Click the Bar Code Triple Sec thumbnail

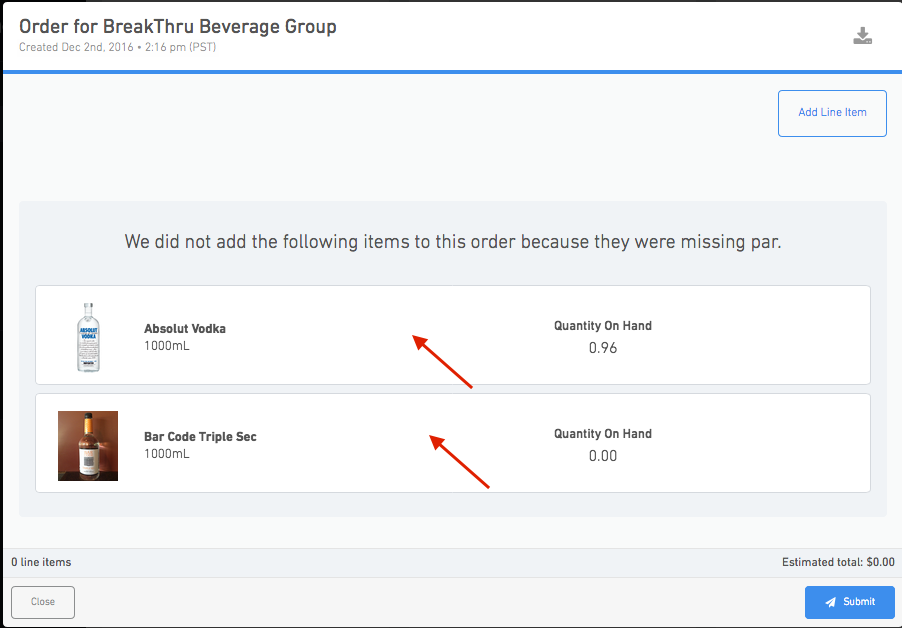click(88, 446)
